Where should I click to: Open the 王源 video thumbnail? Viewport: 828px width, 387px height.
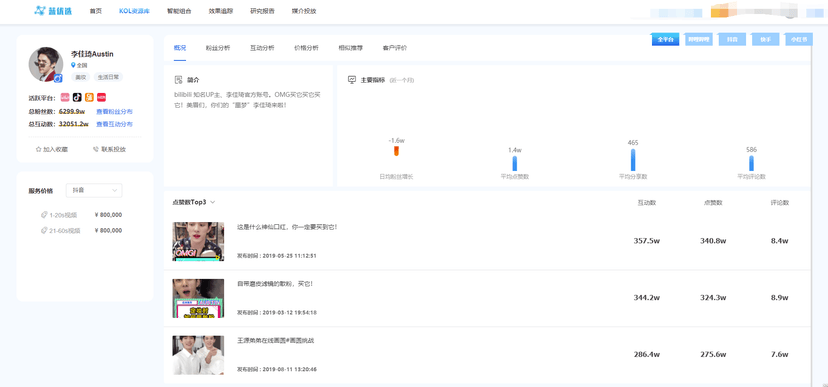click(x=198, y=355)
